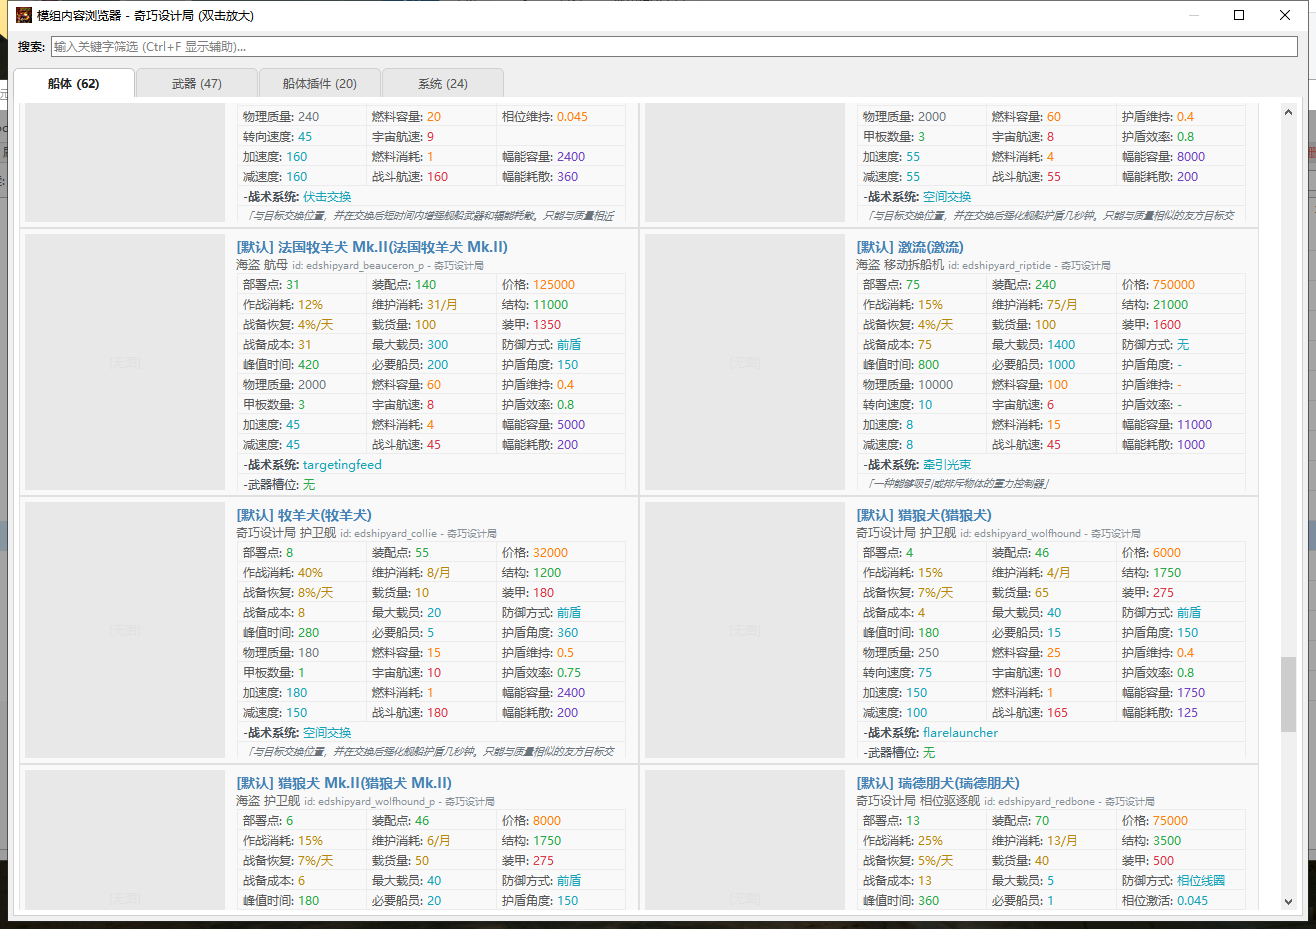
Task: Select the 猎狼犬 ship image placeholder
Action: coord(745,630)
